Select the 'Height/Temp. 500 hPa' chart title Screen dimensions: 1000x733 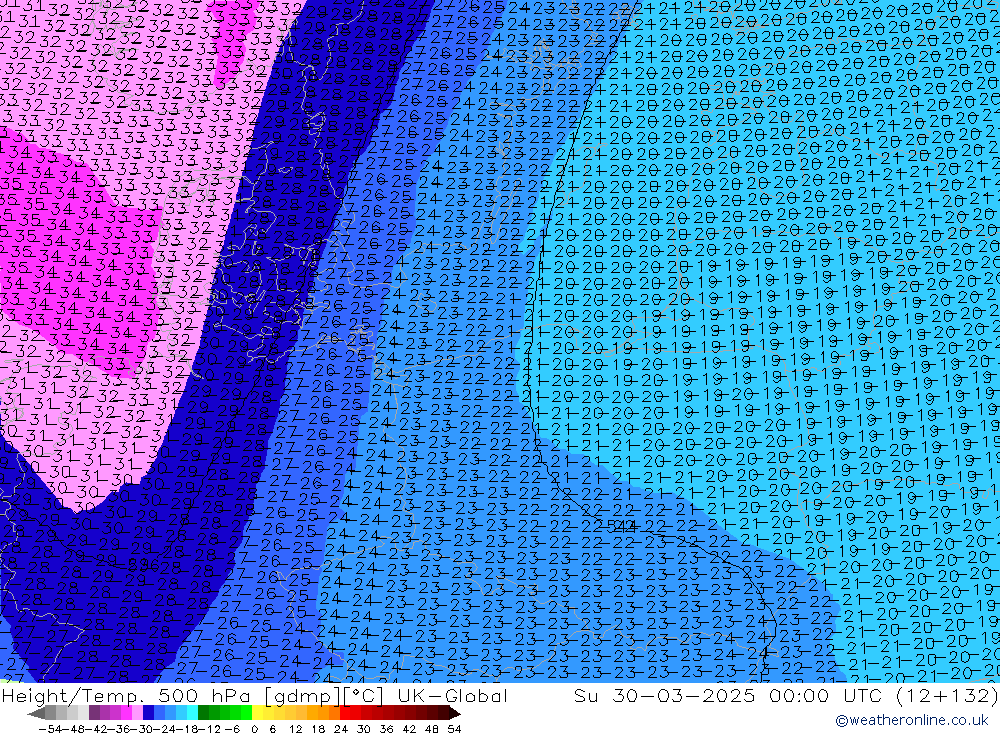coord(126,696)
